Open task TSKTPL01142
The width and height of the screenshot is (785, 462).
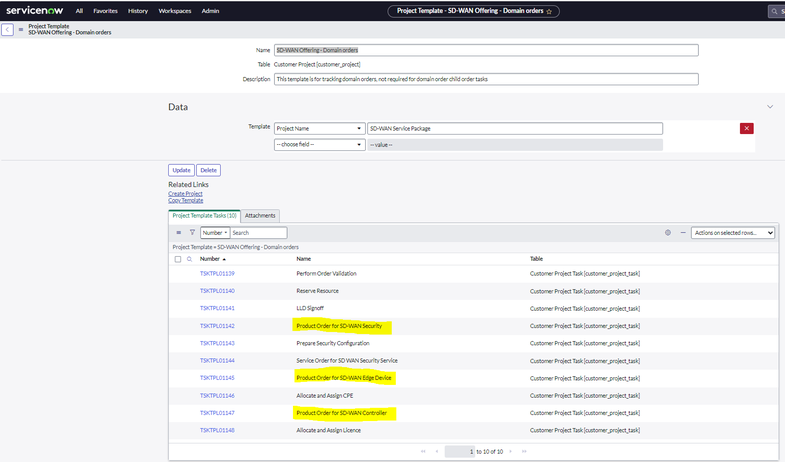pyautogui.click(x=217, y=326)
